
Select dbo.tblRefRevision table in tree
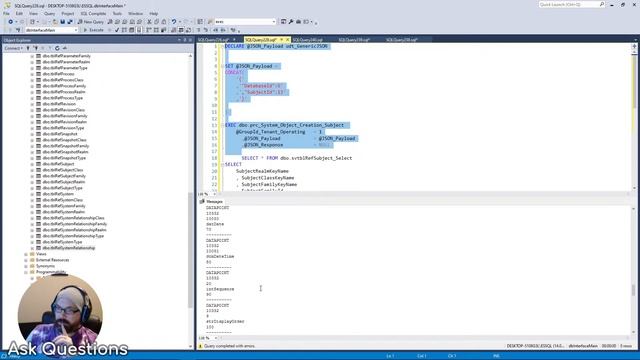tap(59, 104)
